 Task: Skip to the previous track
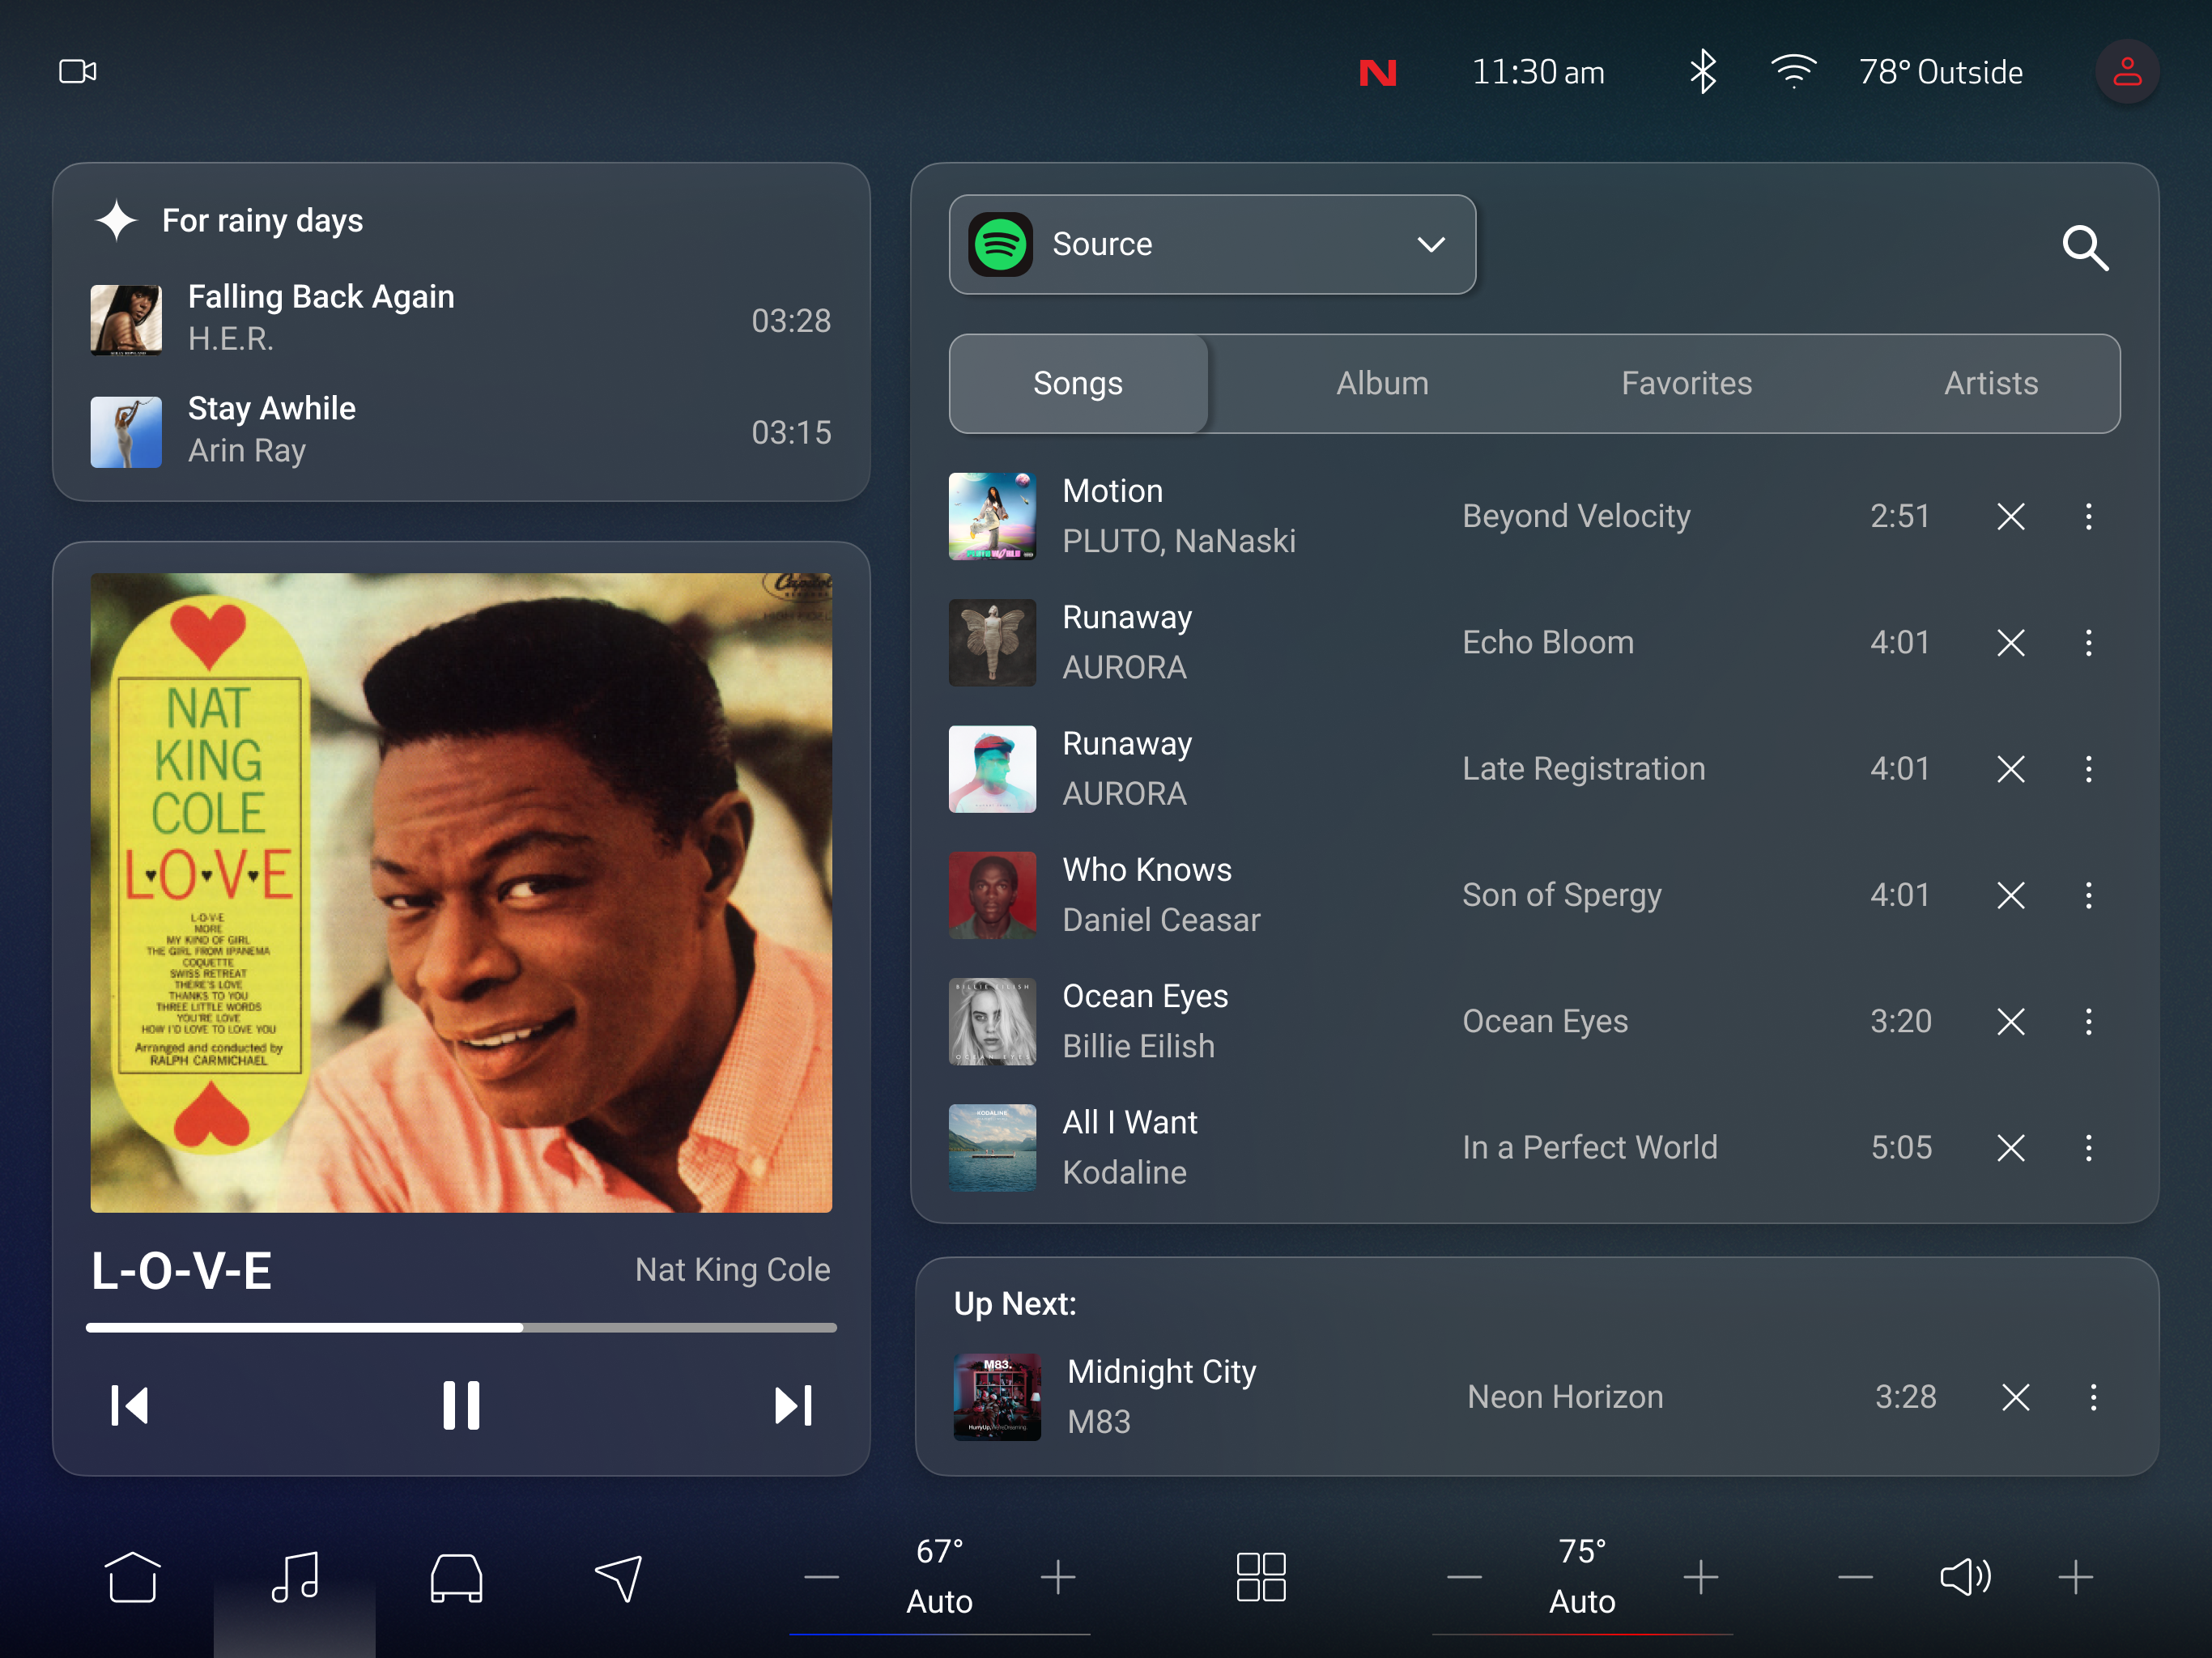click(x=129, y=1405)
